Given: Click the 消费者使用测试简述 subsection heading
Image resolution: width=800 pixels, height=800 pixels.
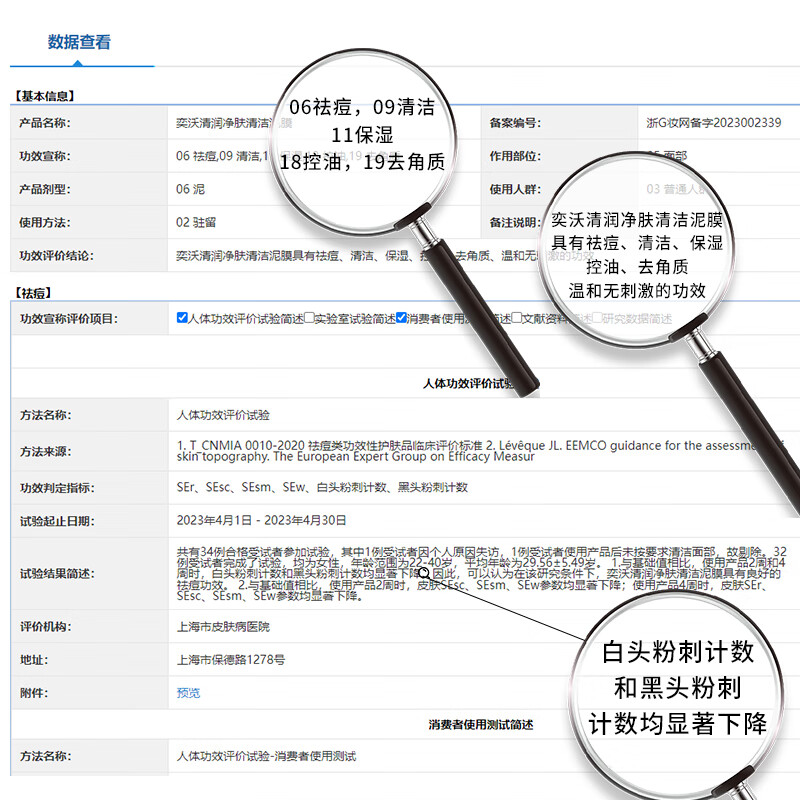Looking at the screenshot, I should (481, 725).
